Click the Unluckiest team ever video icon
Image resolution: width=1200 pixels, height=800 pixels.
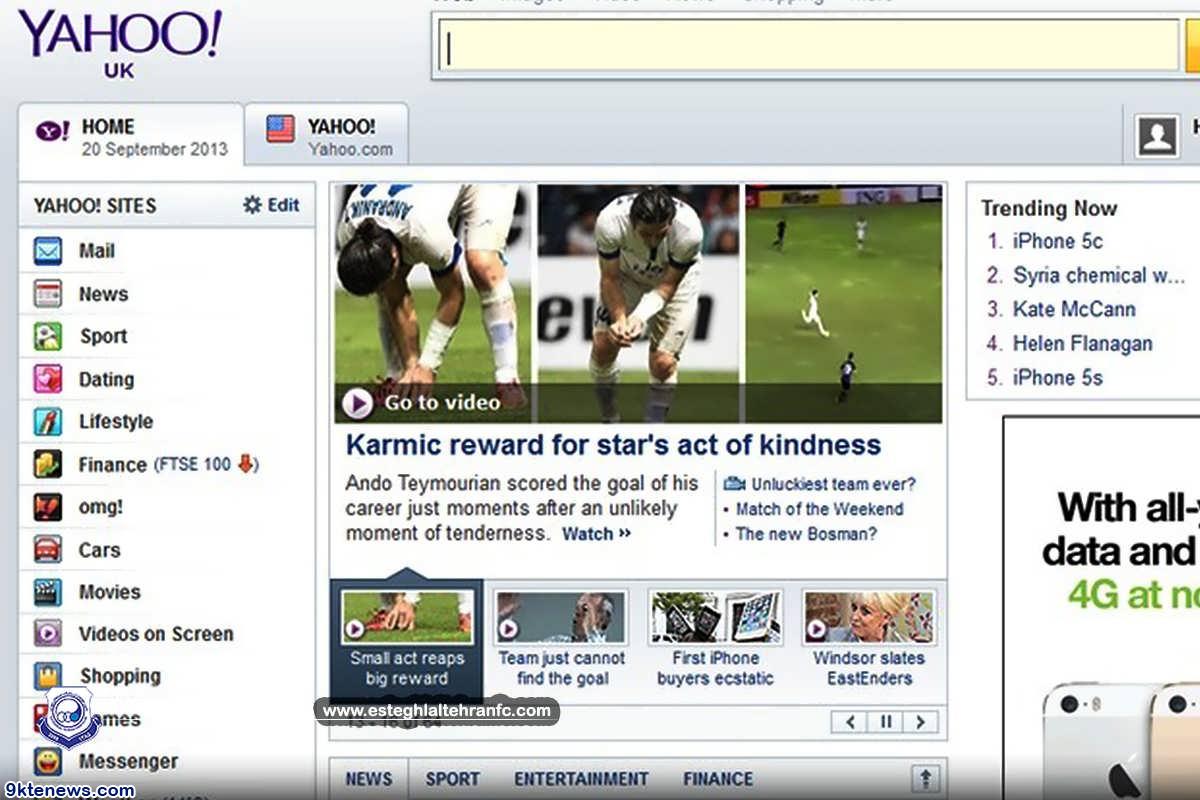point(735,484)
